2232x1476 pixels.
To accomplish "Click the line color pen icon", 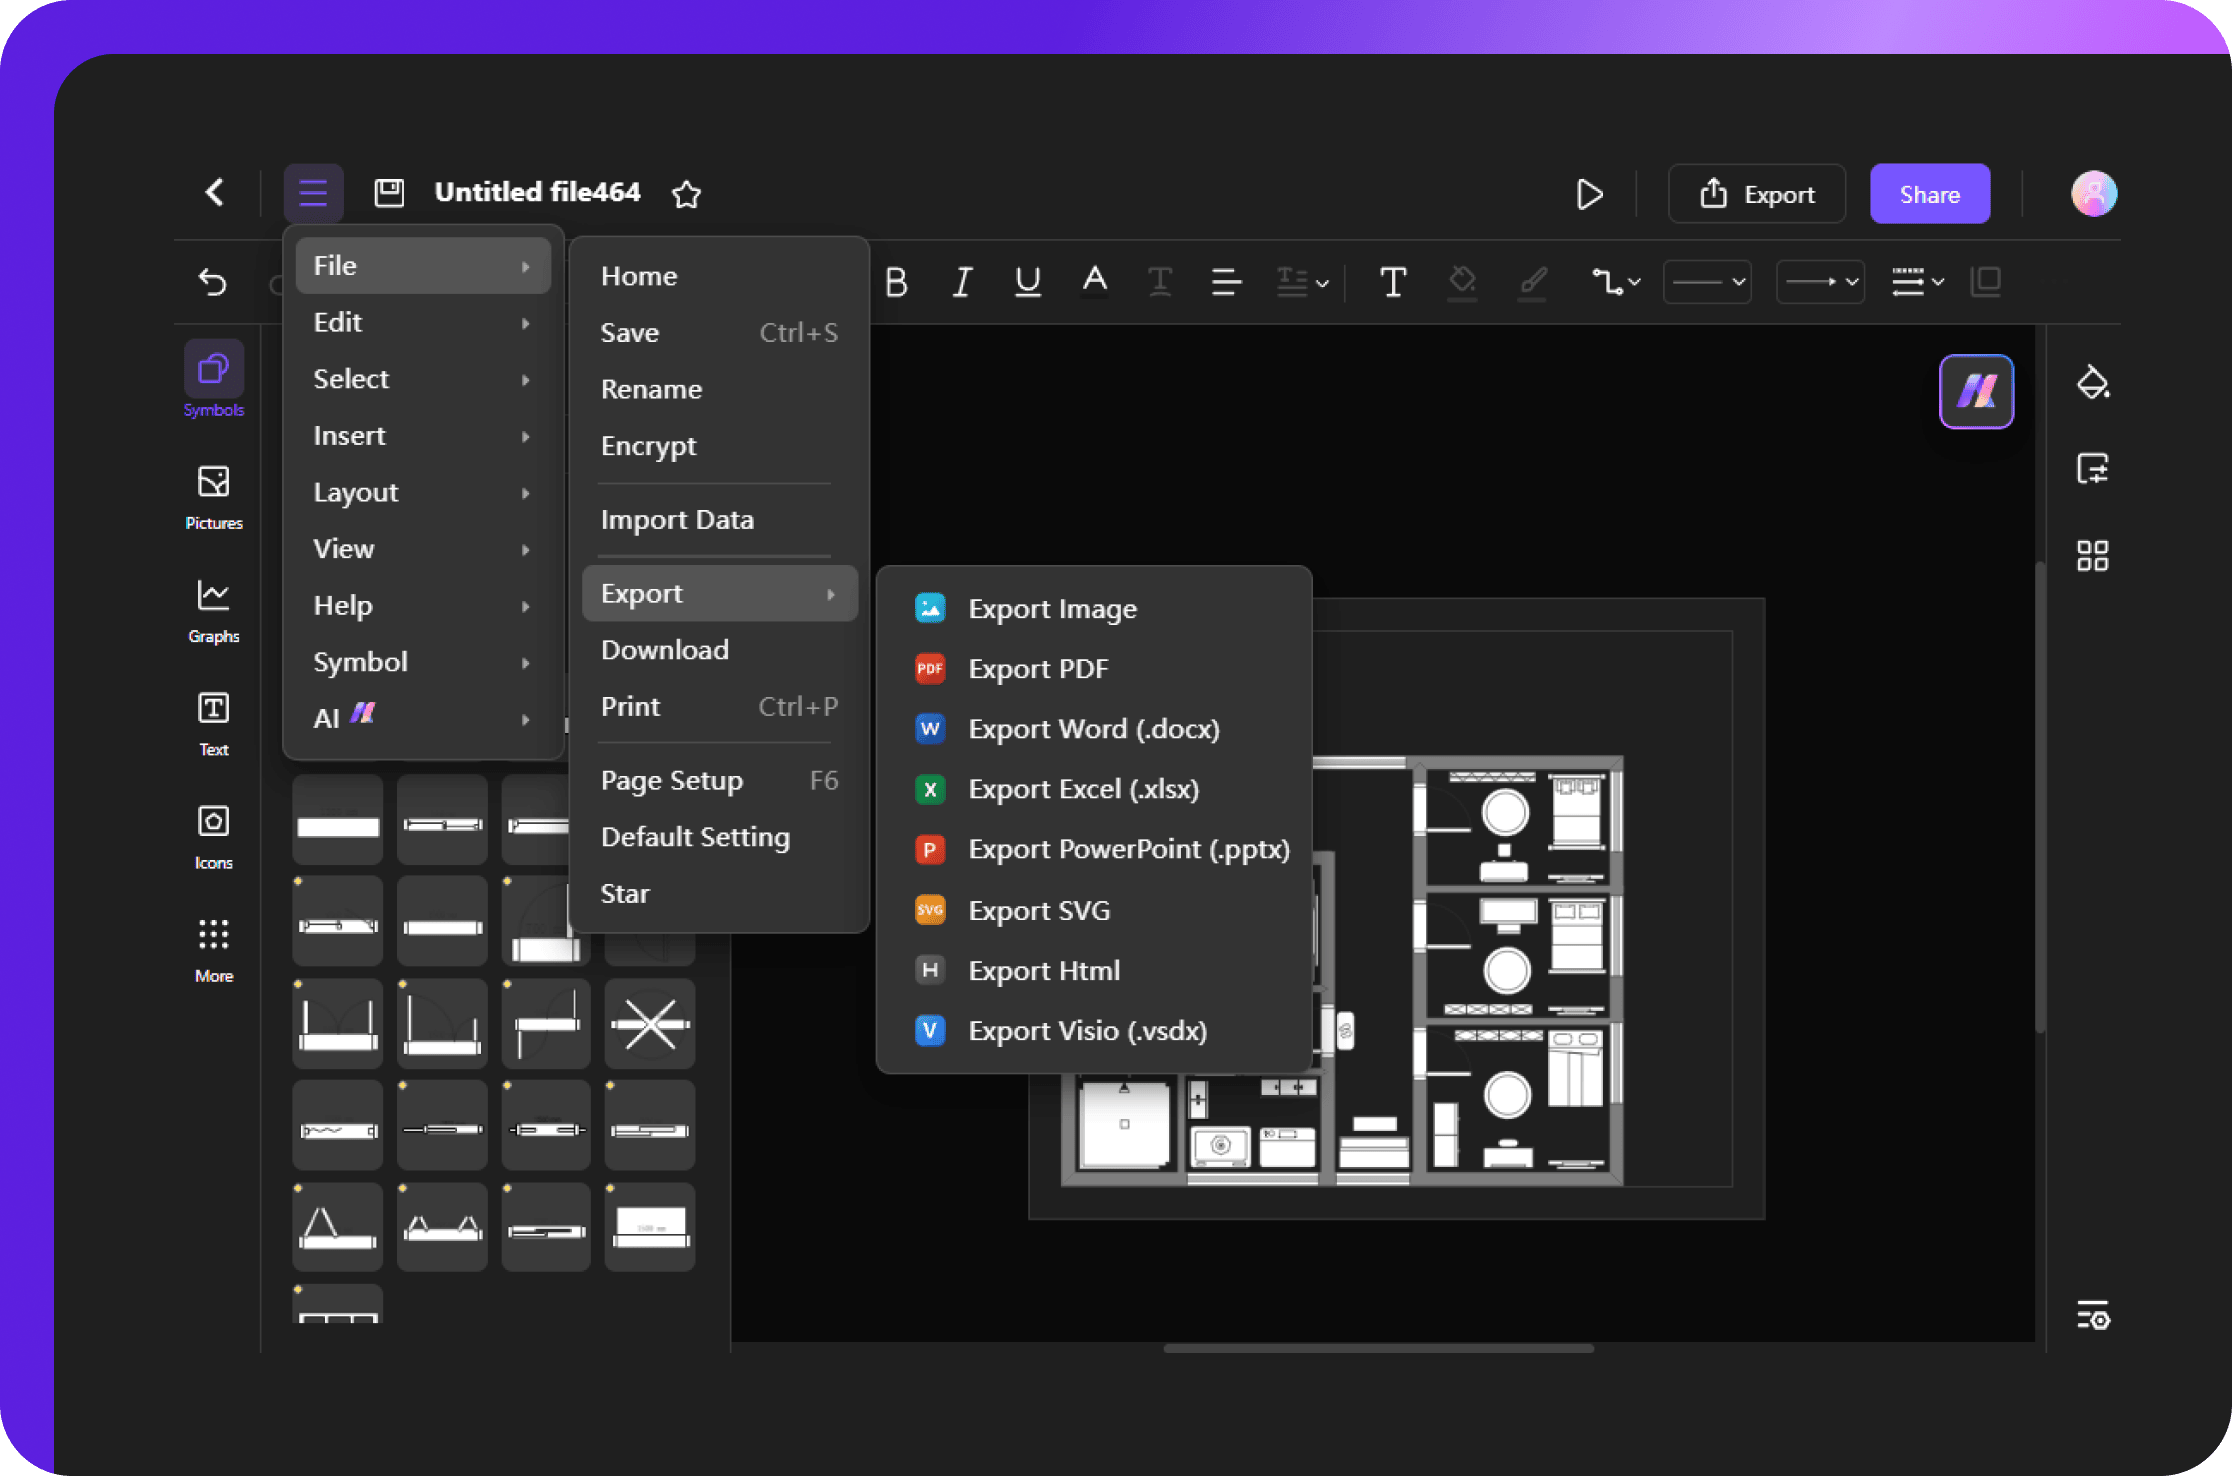I will pyautogui.click(x=1533, y=282).
